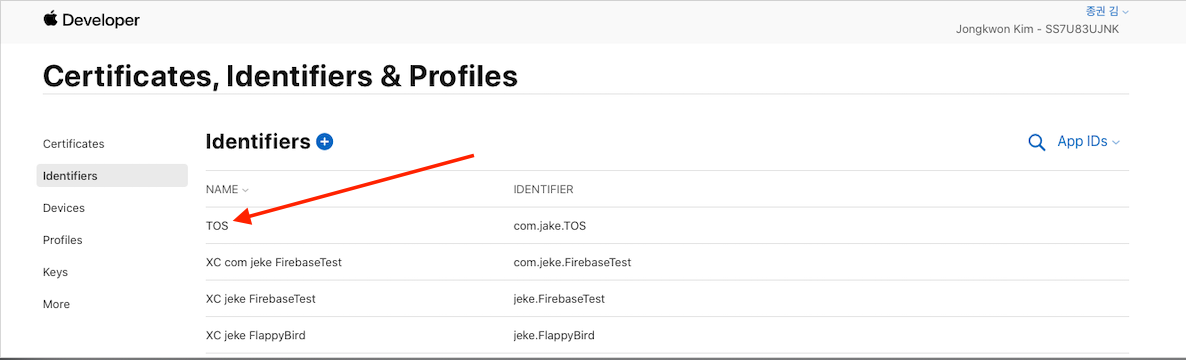The width and height of the screenshot is (1186, 360).
Task: Open the TOS identifier row
Action: 667,225
